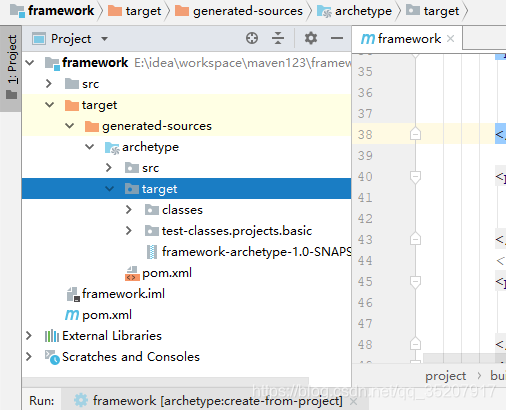The height and width of the screenshot is (410, 506).
Task: Click the Scratches and Consoles icon
Action: point(52,357)
